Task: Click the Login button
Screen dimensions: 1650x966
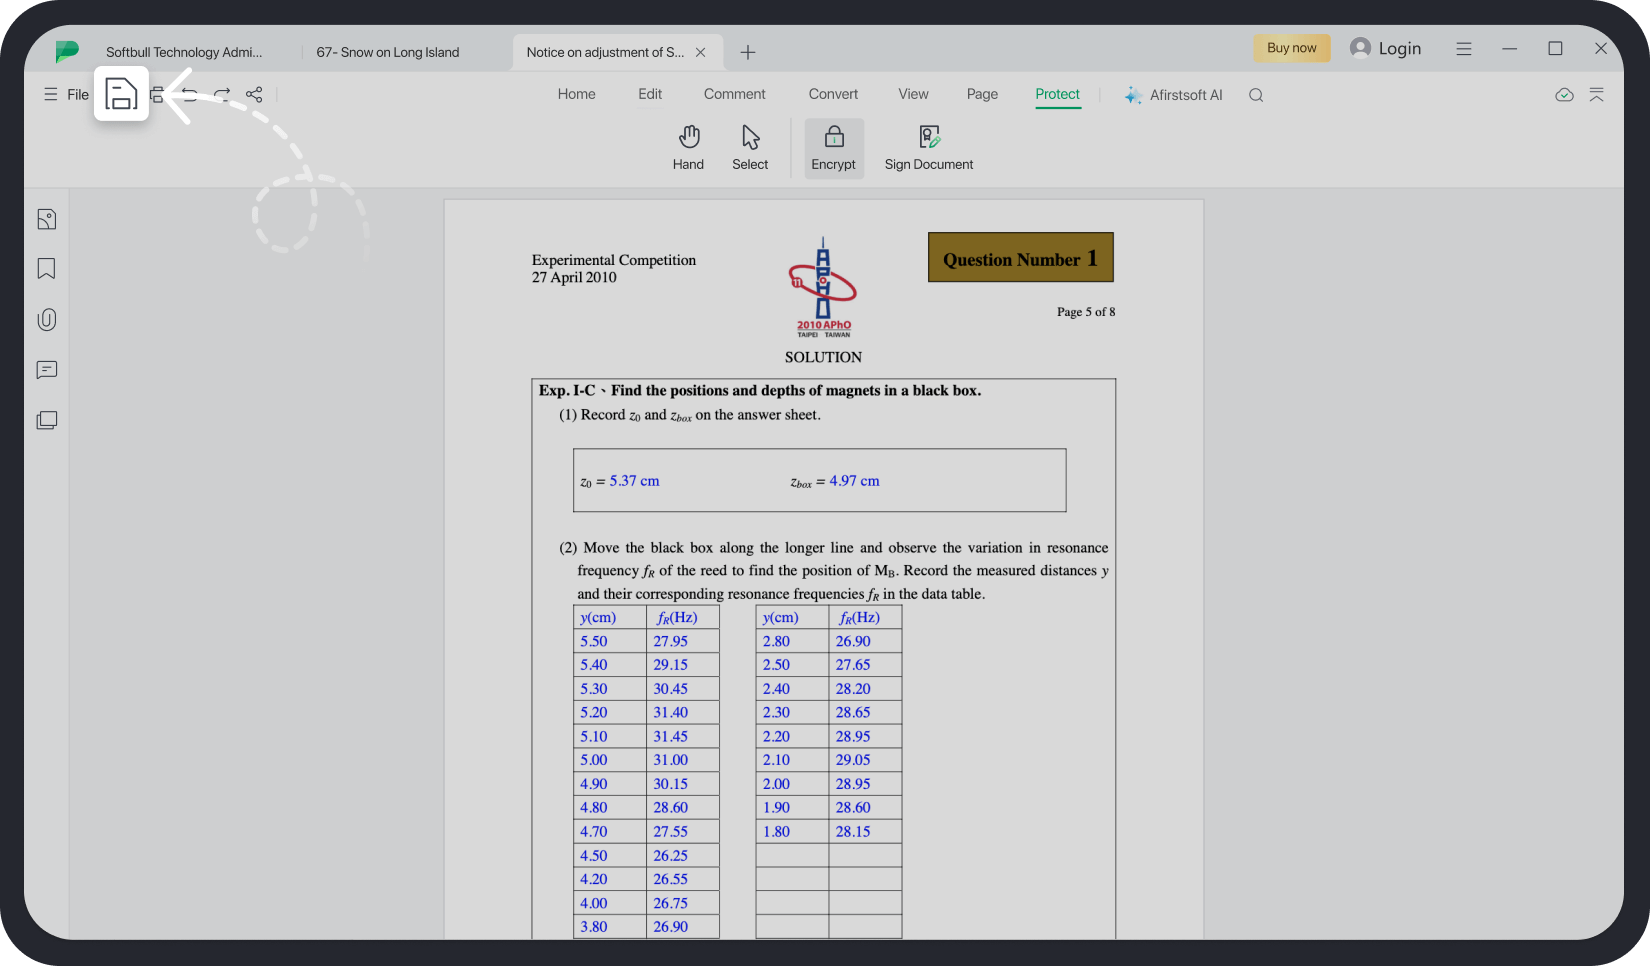Action: tap(1400, 48)
